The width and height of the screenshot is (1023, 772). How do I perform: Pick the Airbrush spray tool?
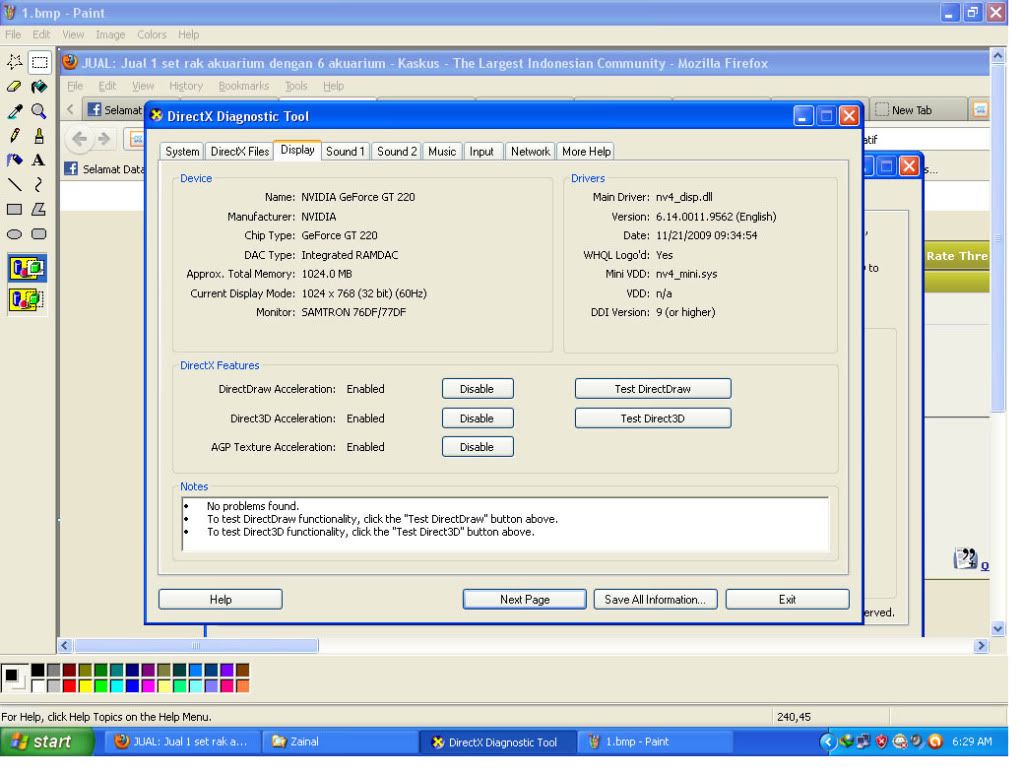coord(14,160)
